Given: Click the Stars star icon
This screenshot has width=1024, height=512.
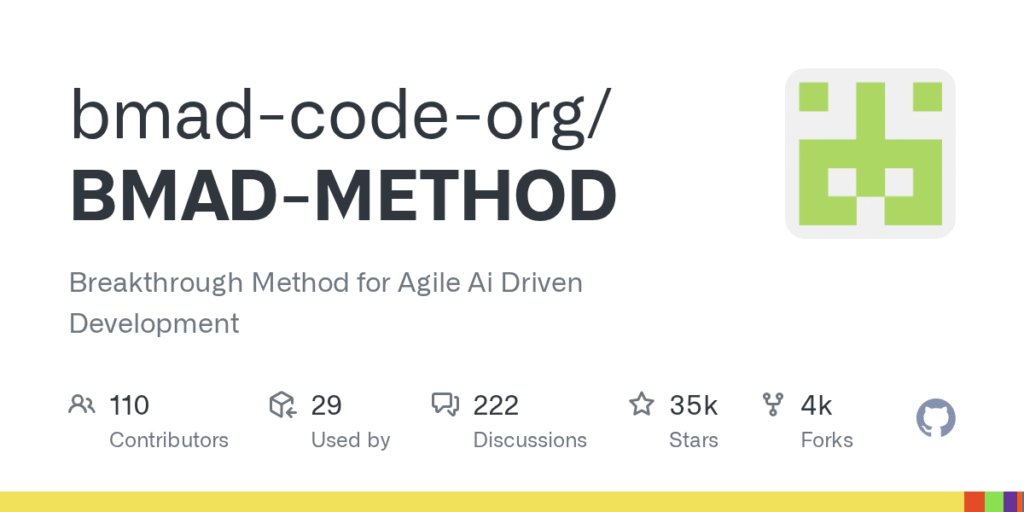Looking at the screenshot, I should (641, 405).
